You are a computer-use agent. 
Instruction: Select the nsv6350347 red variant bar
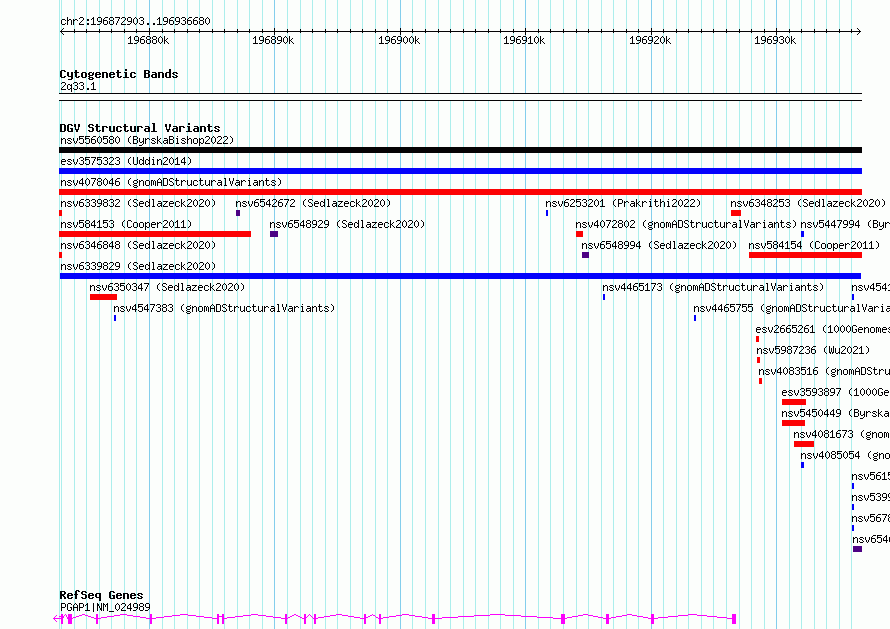103,297
